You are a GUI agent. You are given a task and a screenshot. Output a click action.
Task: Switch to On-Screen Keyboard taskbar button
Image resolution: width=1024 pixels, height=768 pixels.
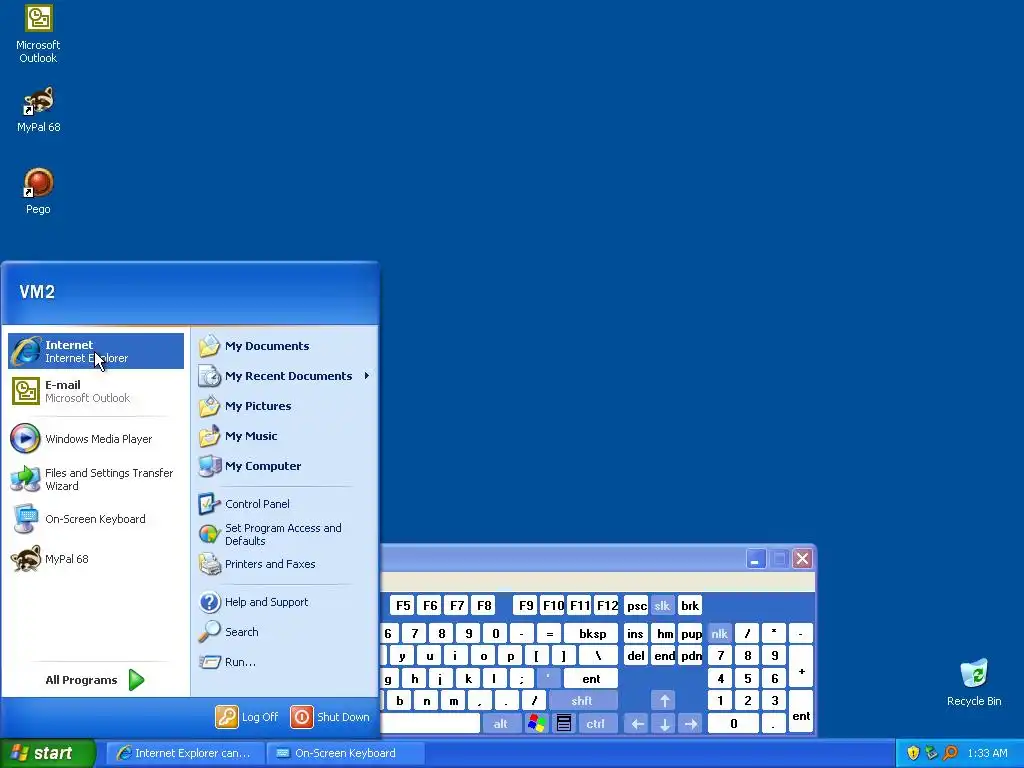coord(345,753)
